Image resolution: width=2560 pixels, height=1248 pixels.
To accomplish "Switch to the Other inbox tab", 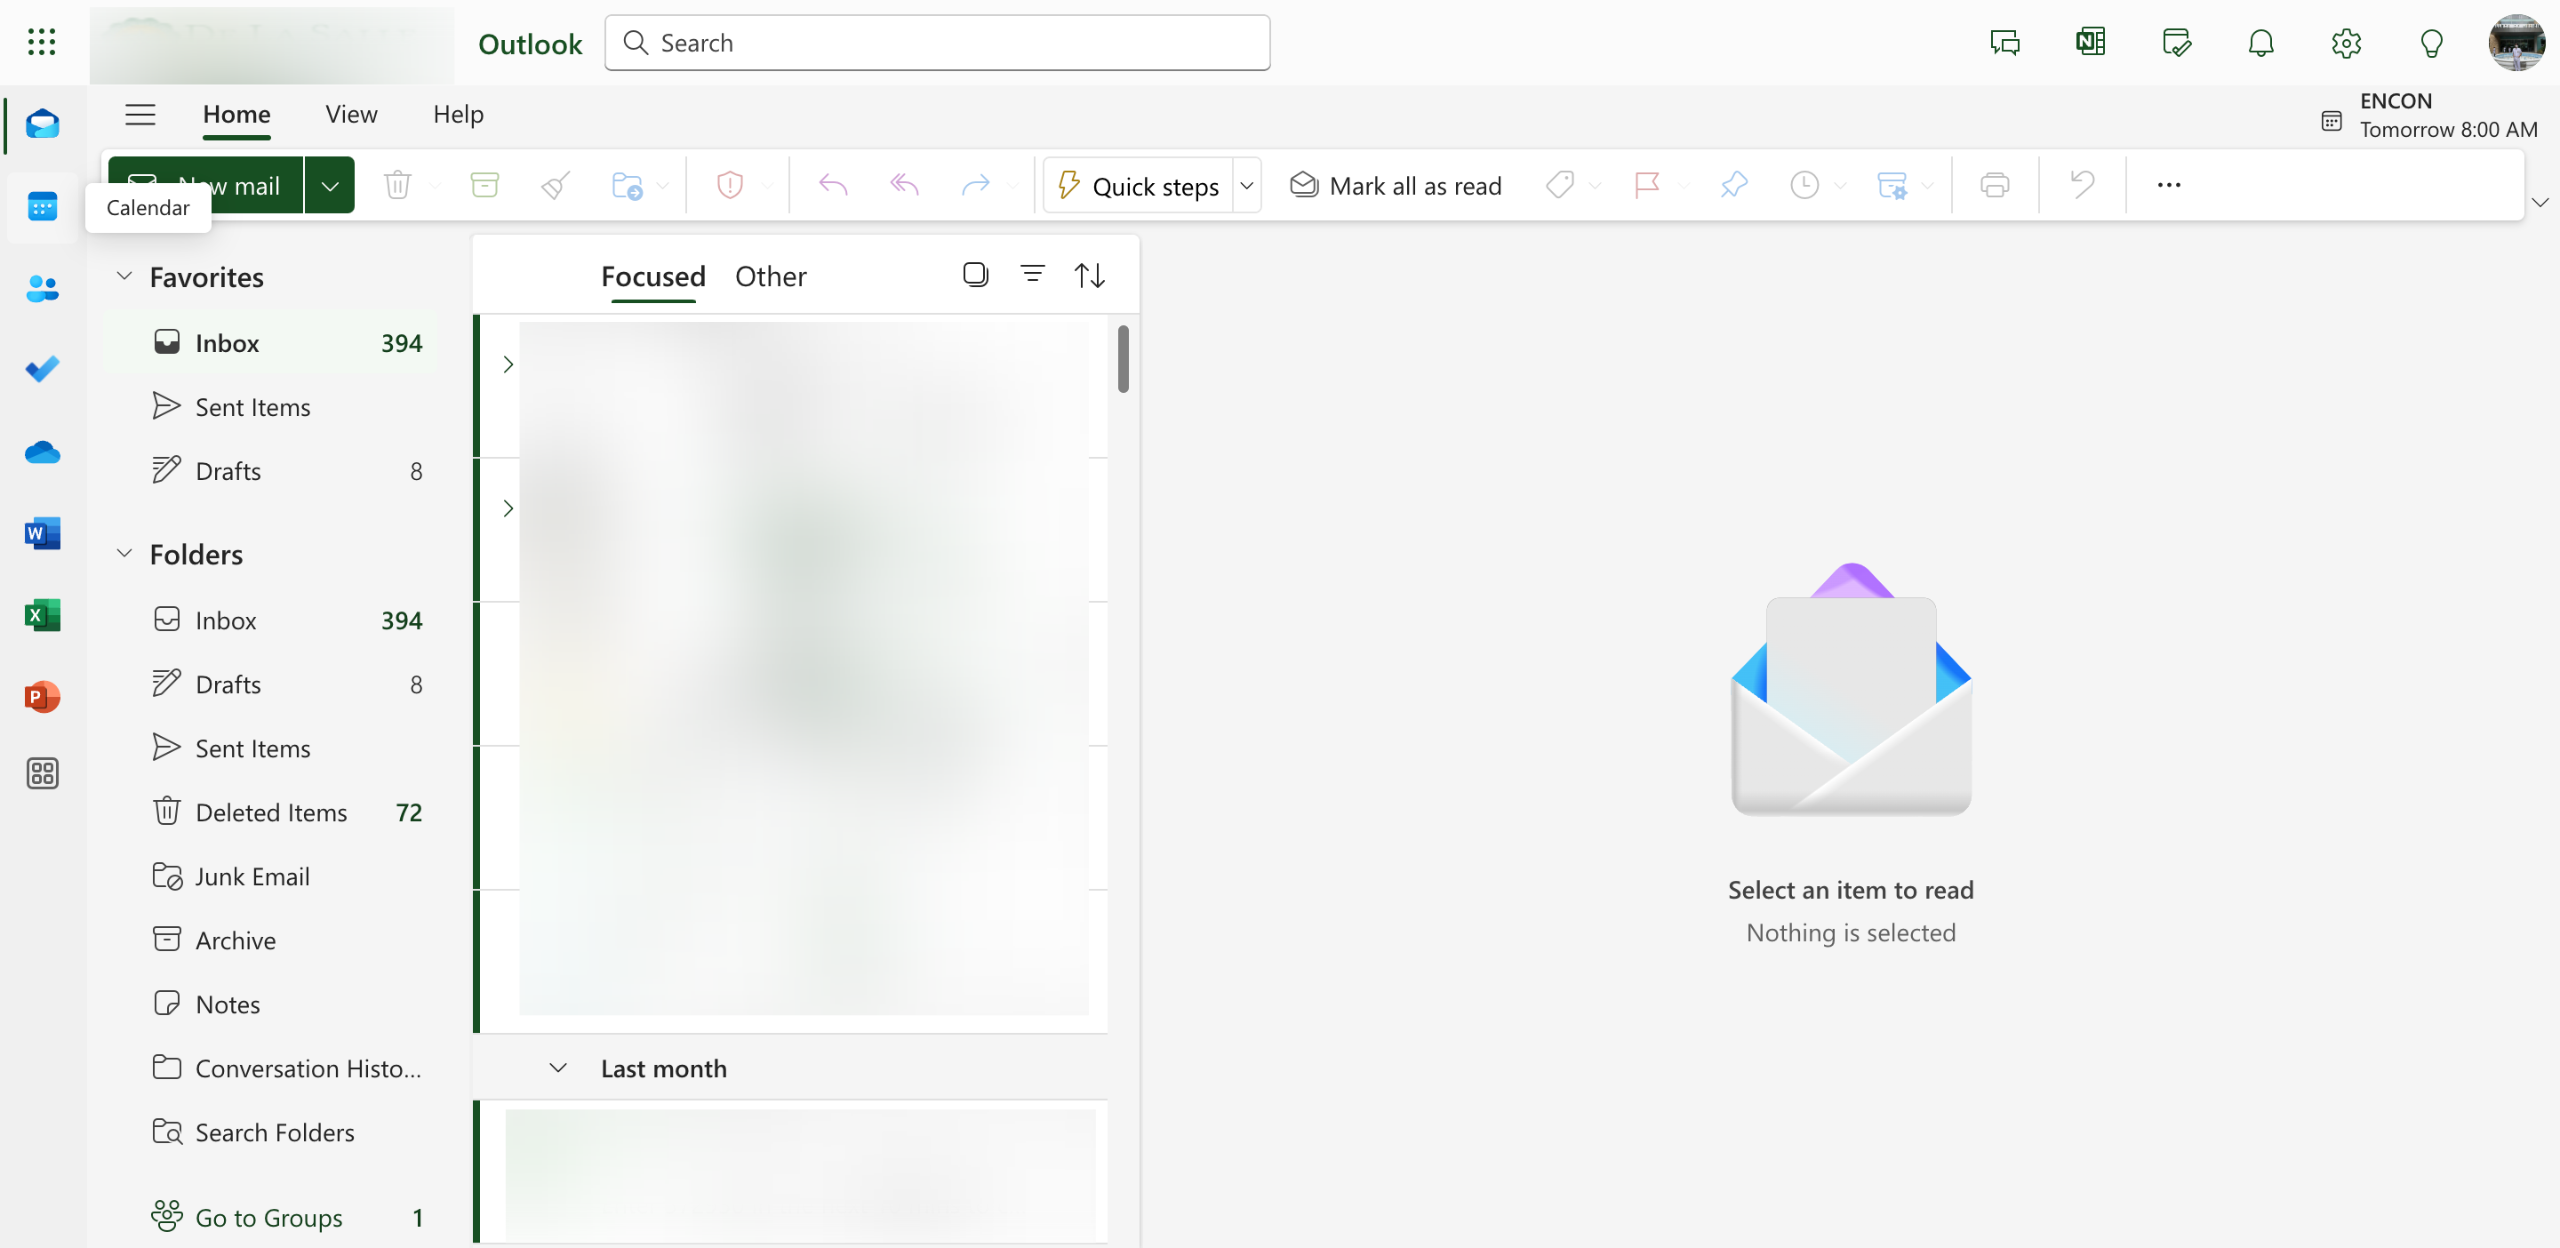I will (x=770, y=276).
